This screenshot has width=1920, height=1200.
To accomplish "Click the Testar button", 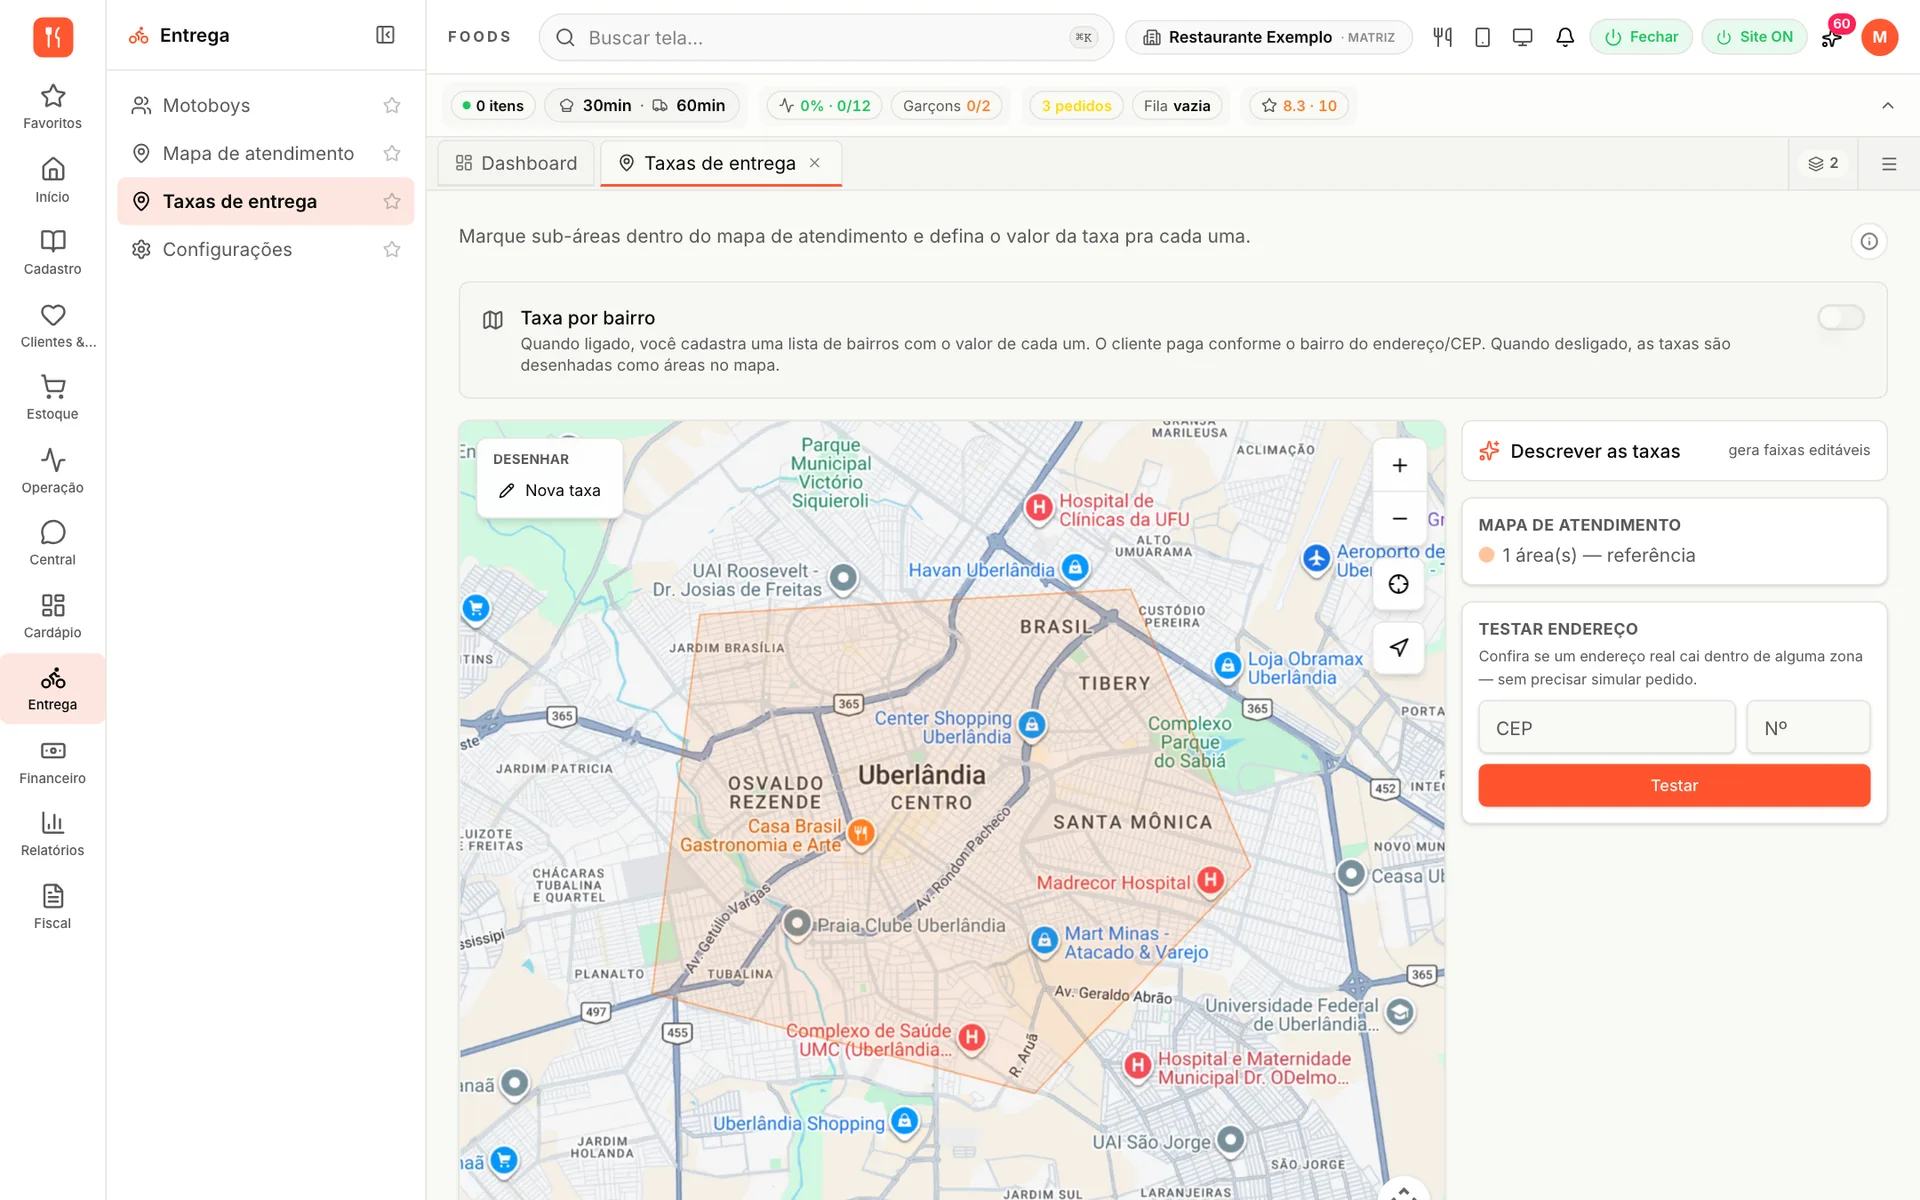I will click(x=1674, y=785).
